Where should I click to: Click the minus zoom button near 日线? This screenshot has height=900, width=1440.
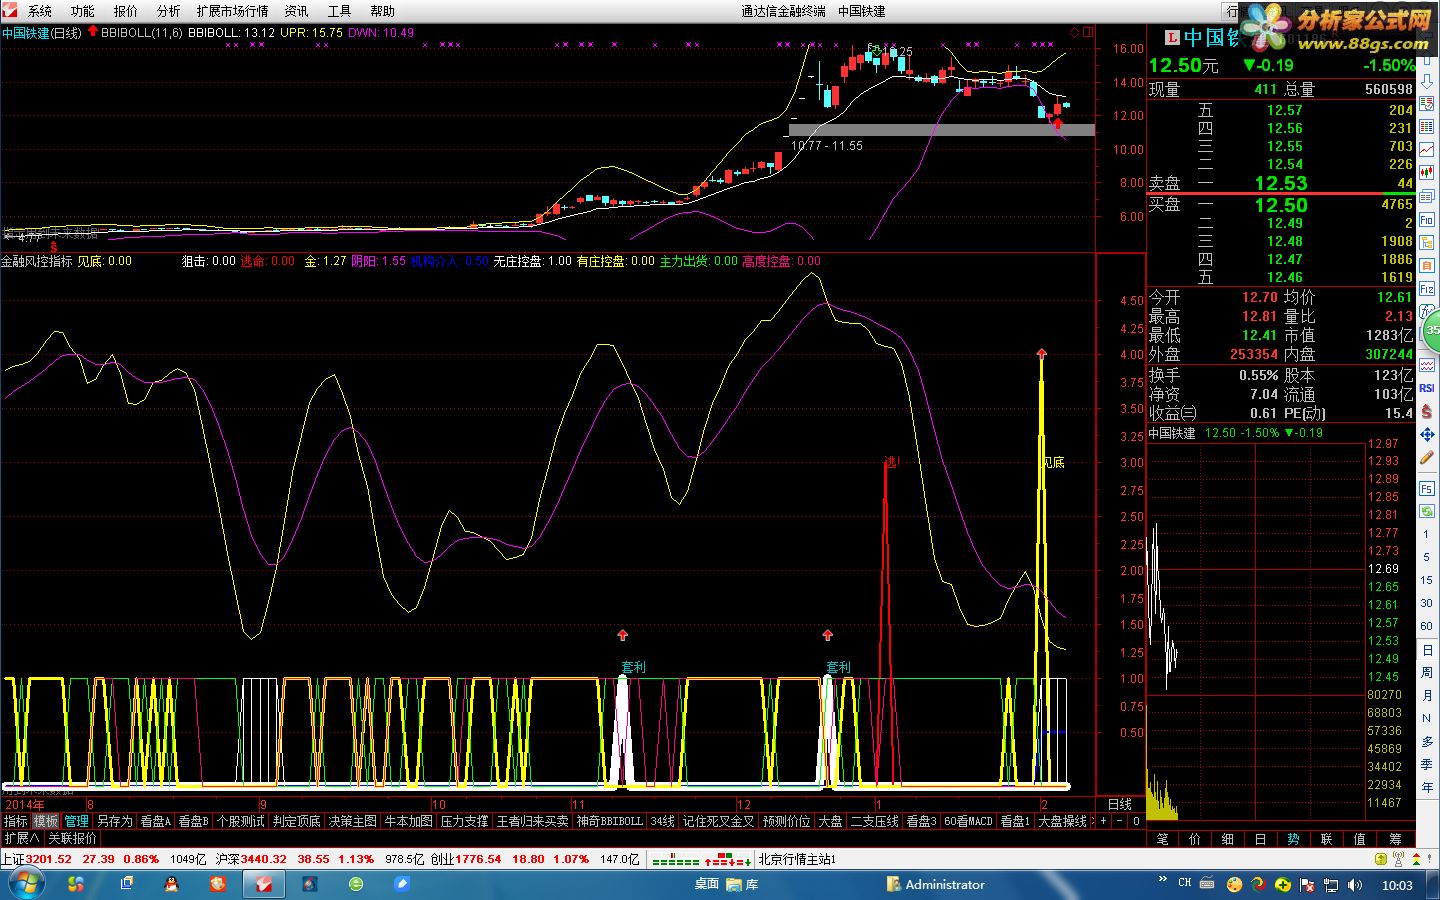click(x=1120, y=821)
